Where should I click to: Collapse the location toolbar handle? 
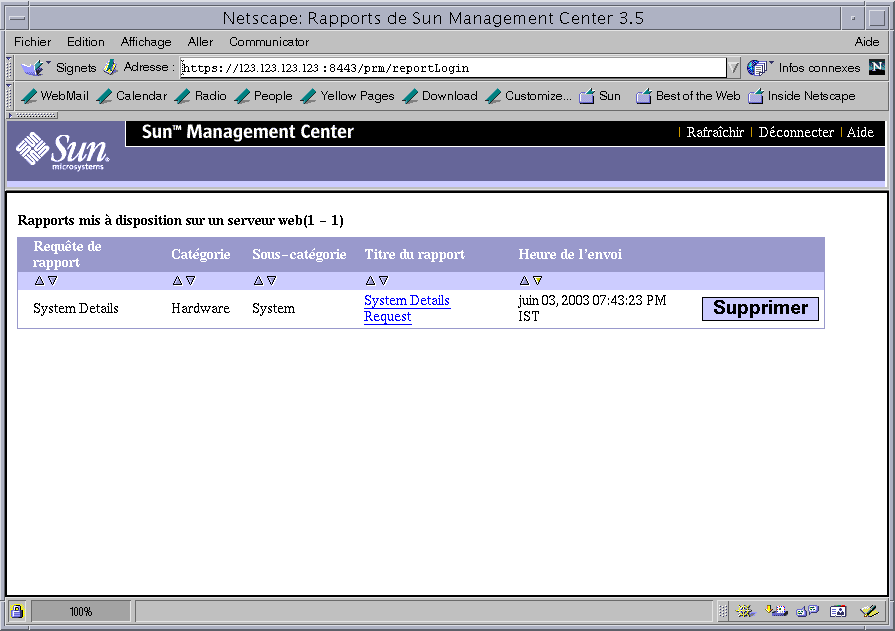pos(9,68)
